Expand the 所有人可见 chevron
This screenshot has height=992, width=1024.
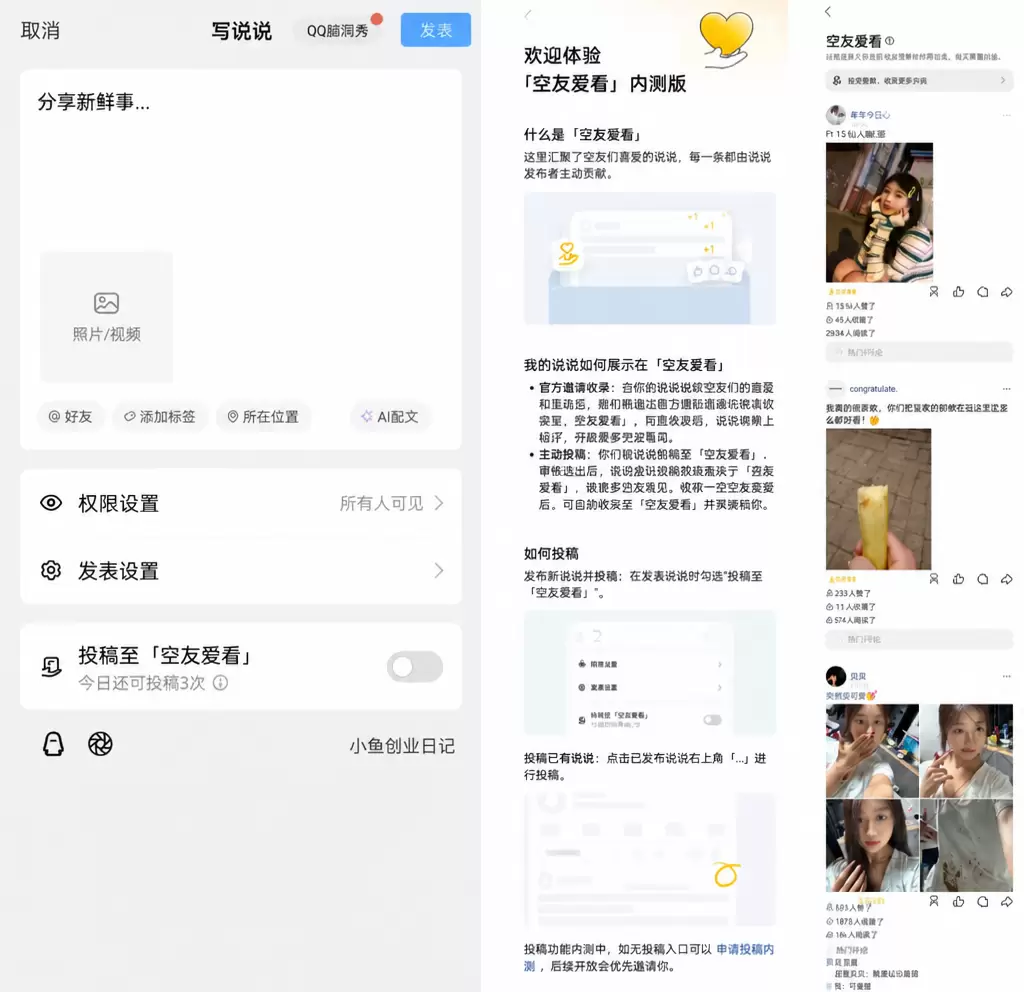point(439,503)
